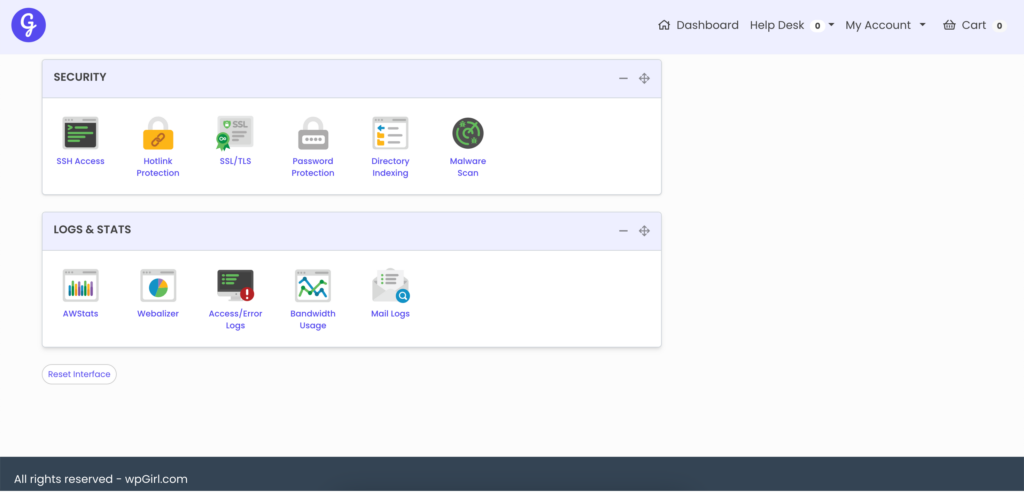Open the Directory Indexing icon

click(x=391, y=133)
